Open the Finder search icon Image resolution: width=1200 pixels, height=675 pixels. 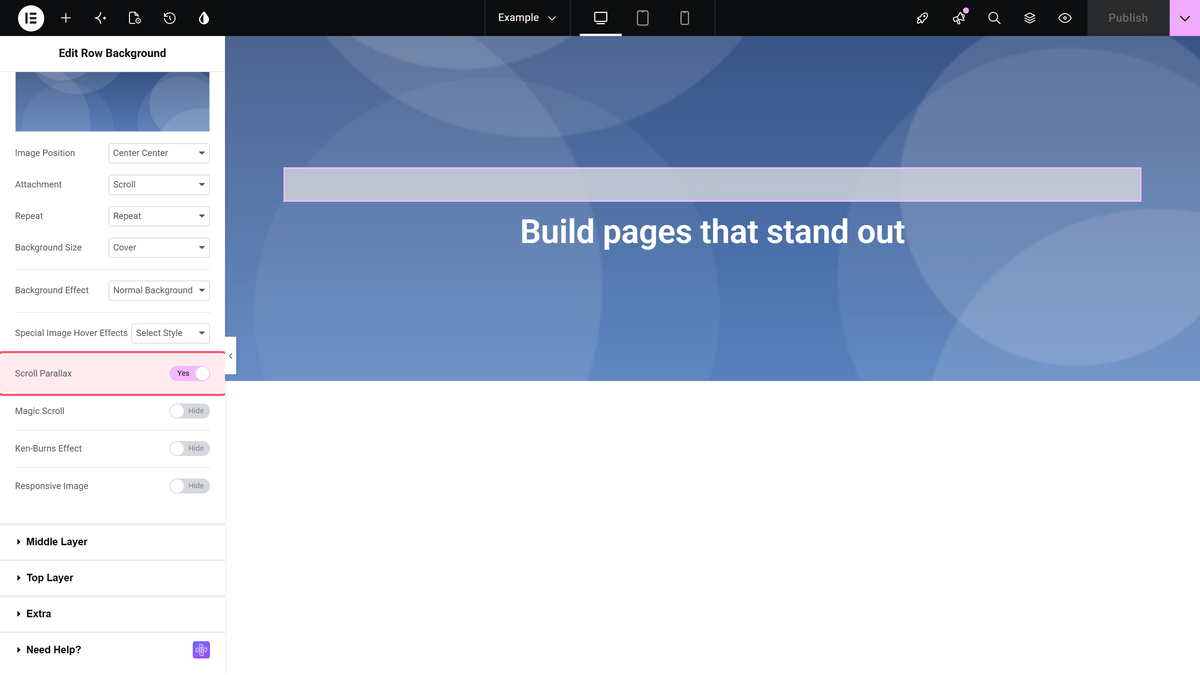click(x=994, y=18)
